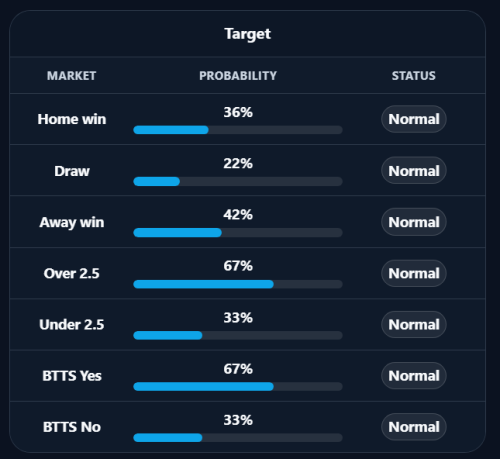Click the STATUS column header

(x=414, y=76)
